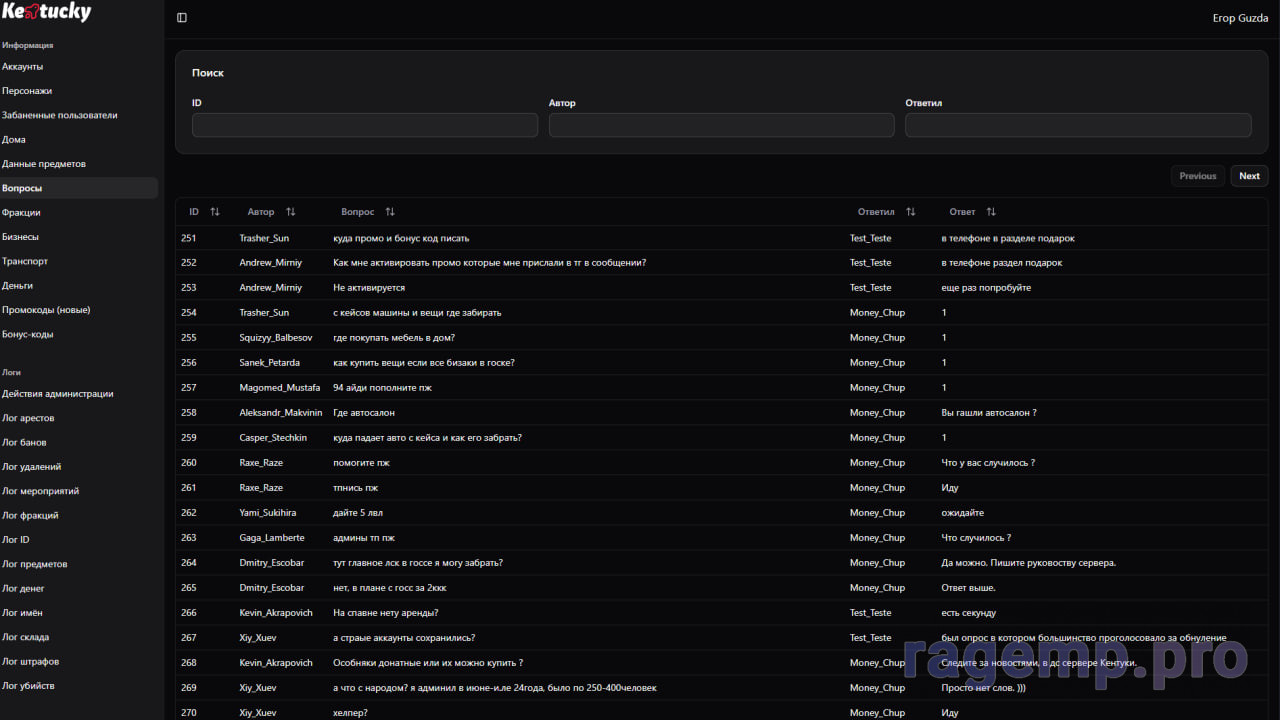The width and height of the screenshot is (1280, 720).
Task: Open Лог ID
Action: pyautogui.click(x=16, y=540)
